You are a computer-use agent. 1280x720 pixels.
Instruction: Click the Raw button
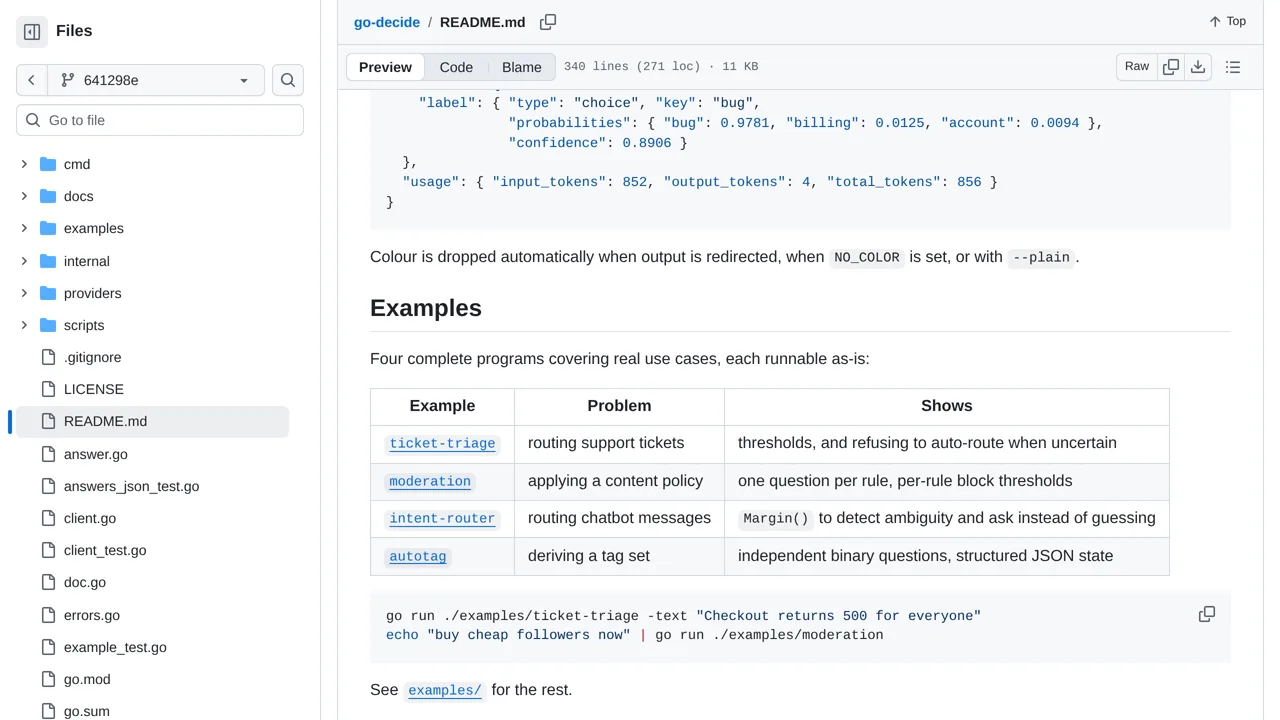1137,67
